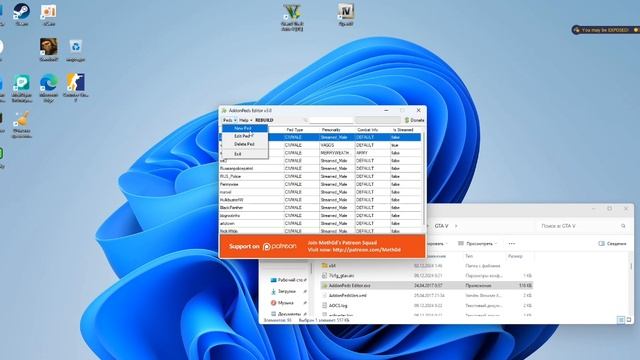Select the desktop shortcut with a face portrait
The width and height of the screenshot is (640, 360).
(49, 50)
